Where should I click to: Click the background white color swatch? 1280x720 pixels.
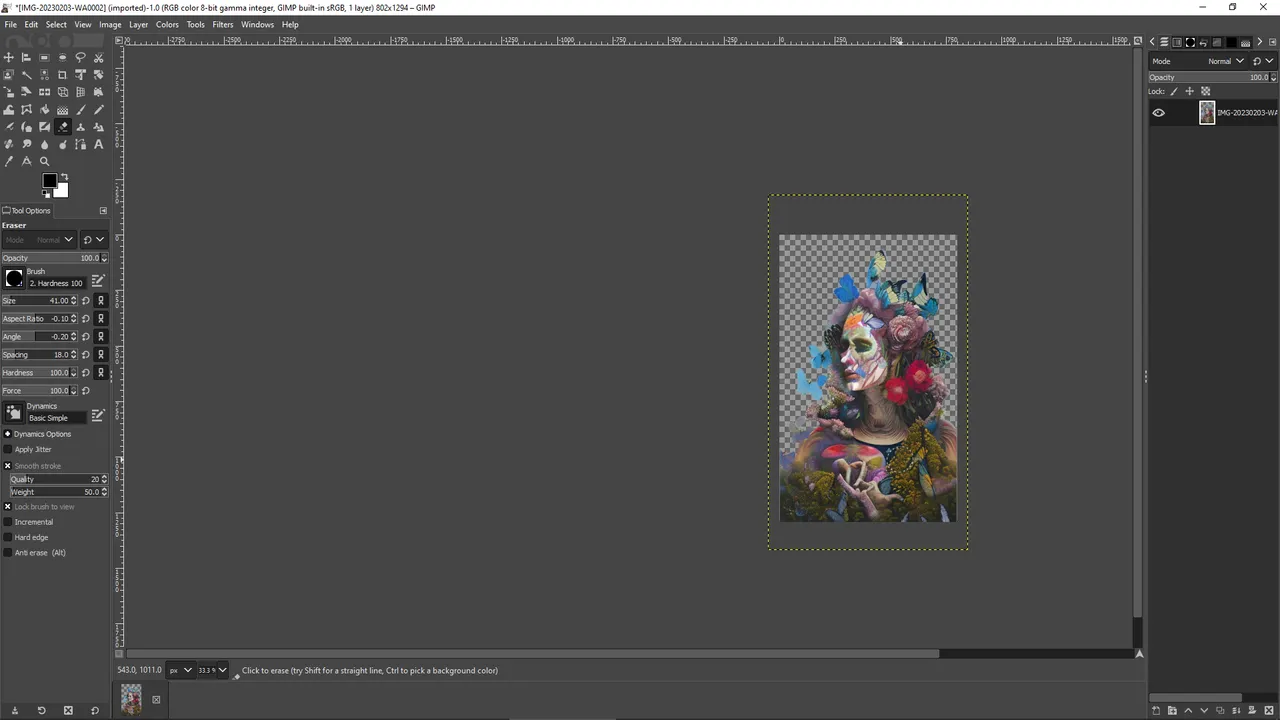coord(62,191)
